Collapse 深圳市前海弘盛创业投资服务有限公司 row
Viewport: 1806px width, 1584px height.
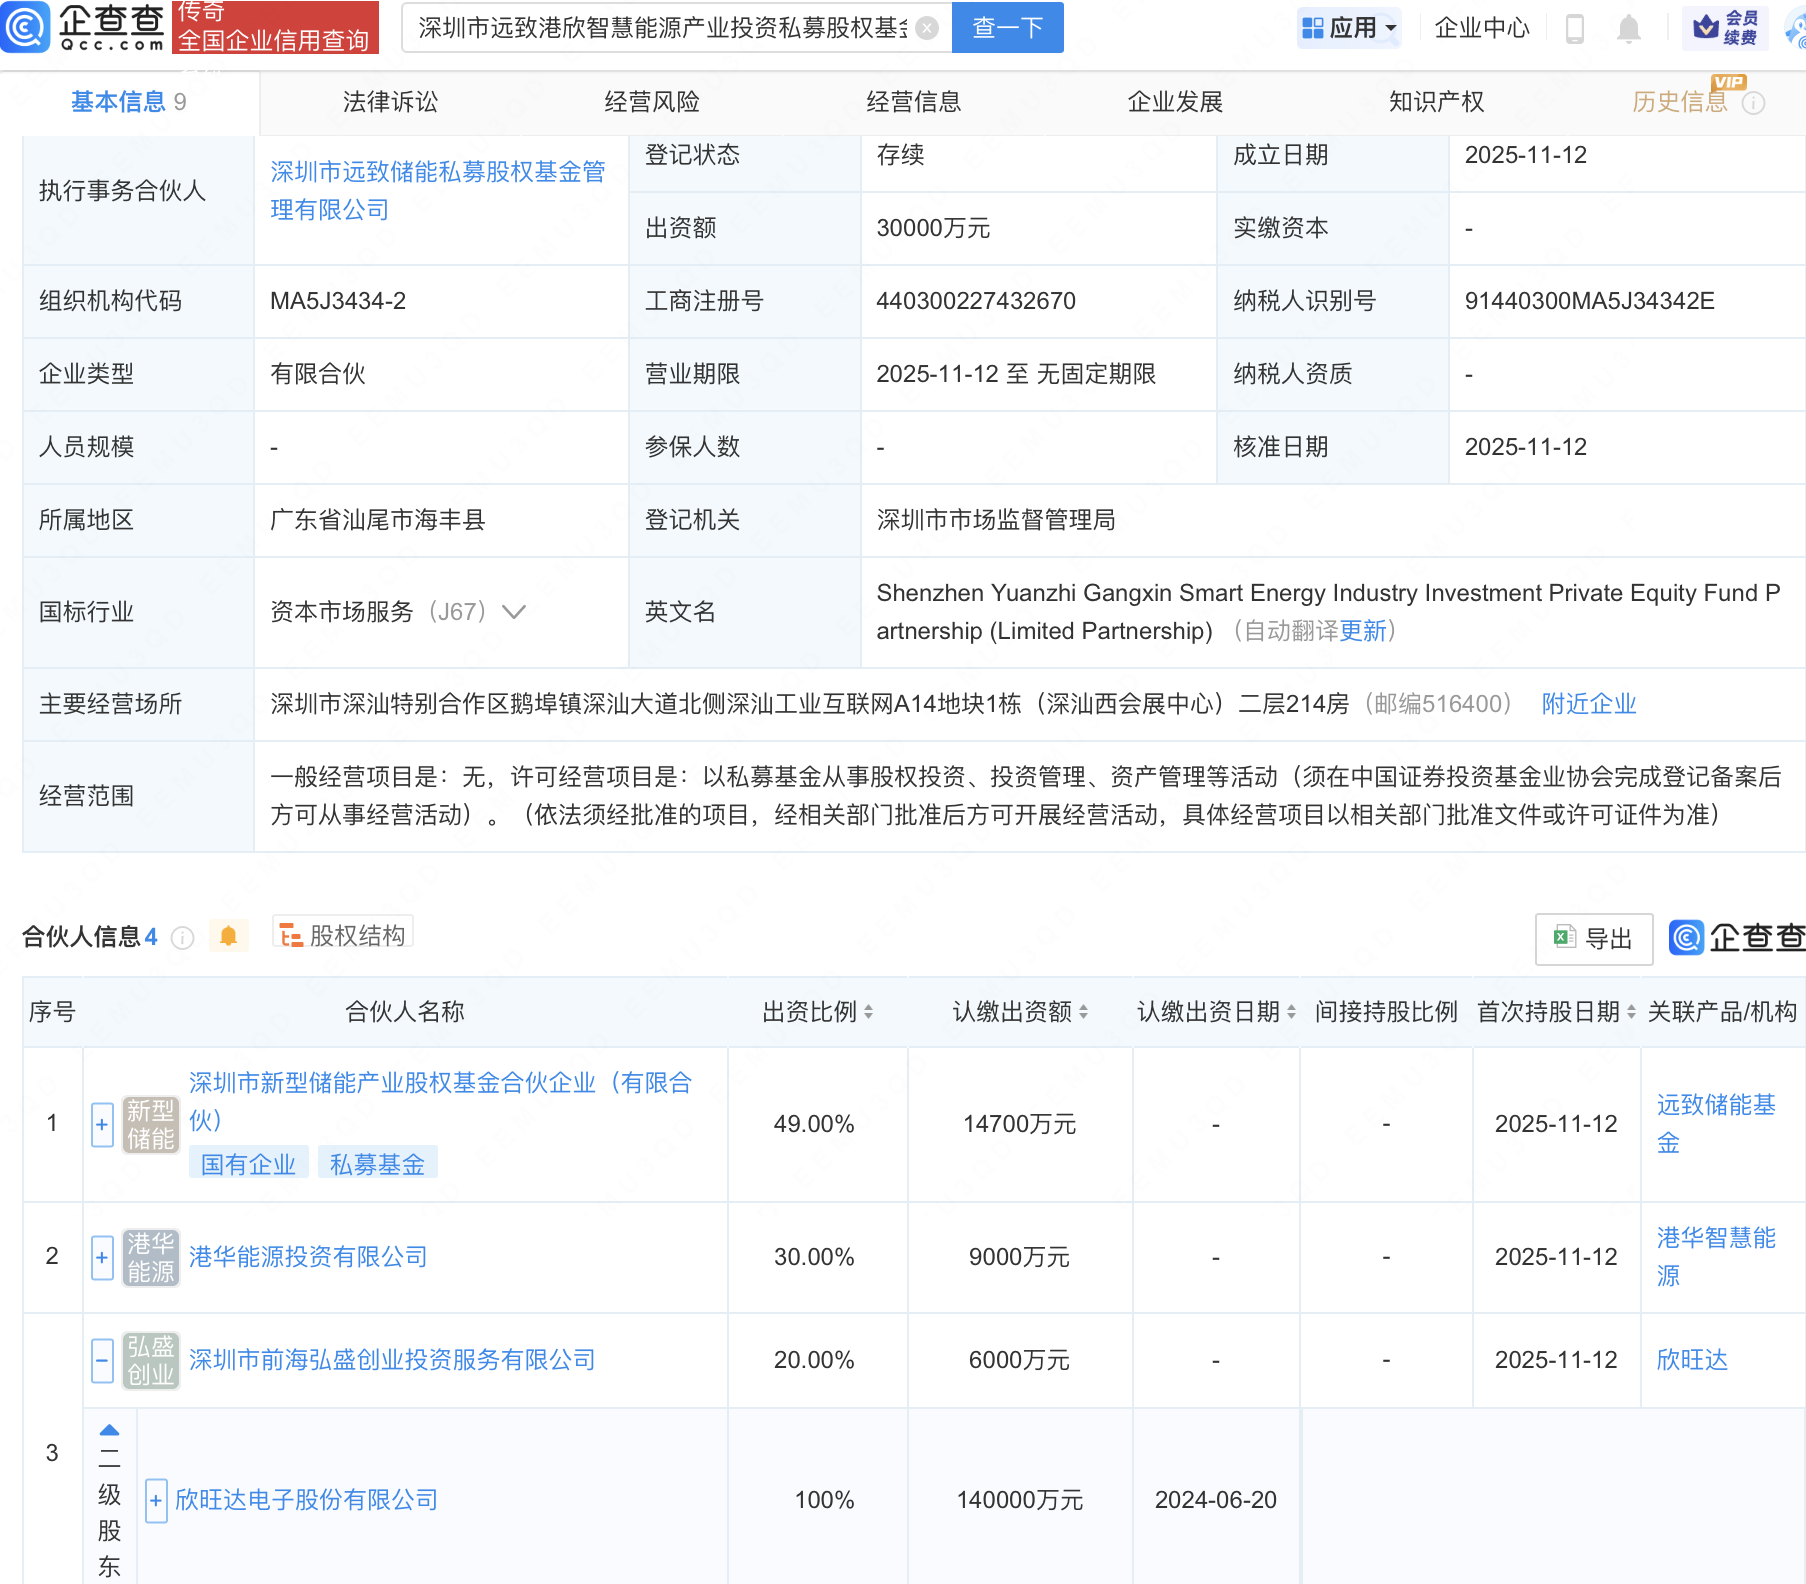102,1360
